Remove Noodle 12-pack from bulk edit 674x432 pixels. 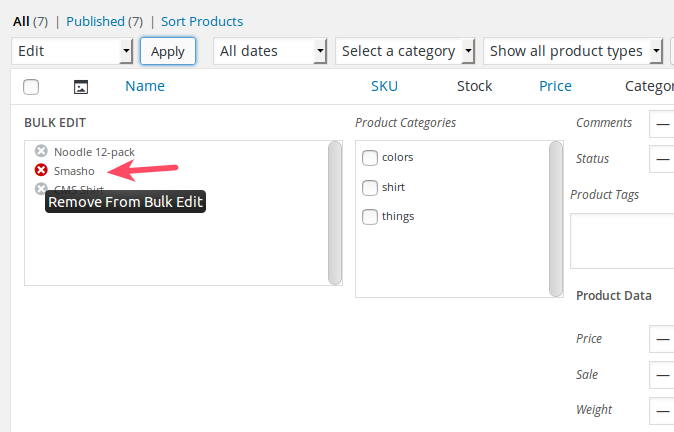(41, 151)
